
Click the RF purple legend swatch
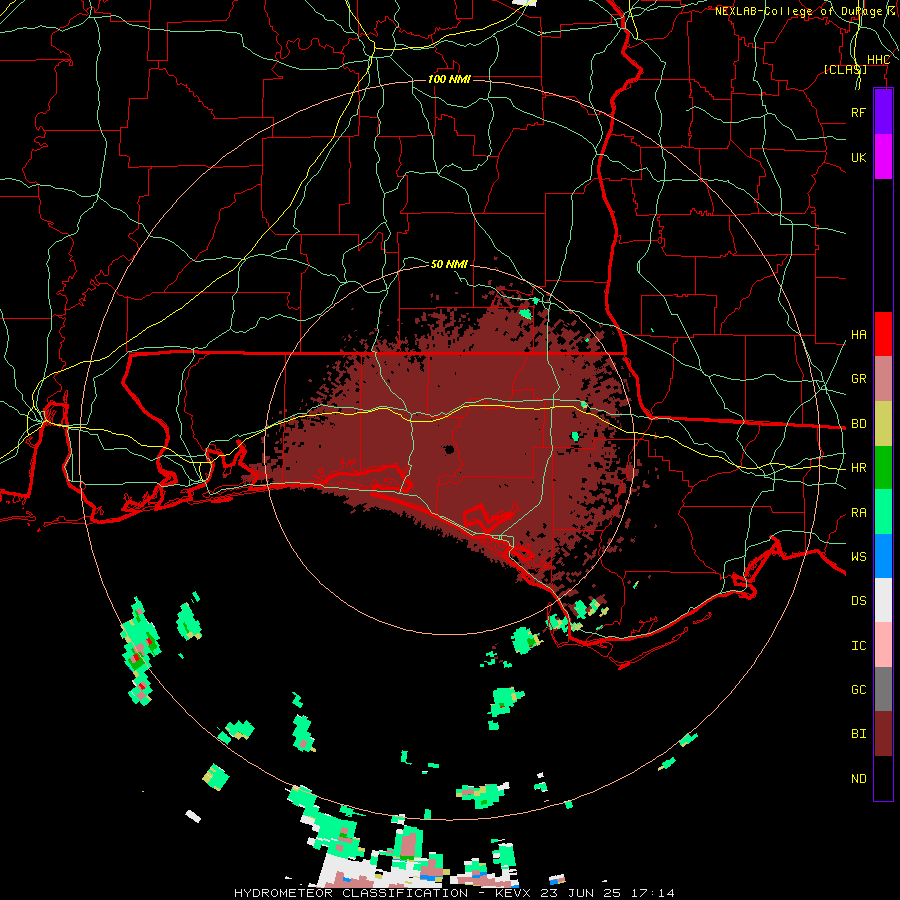[883, 112]
